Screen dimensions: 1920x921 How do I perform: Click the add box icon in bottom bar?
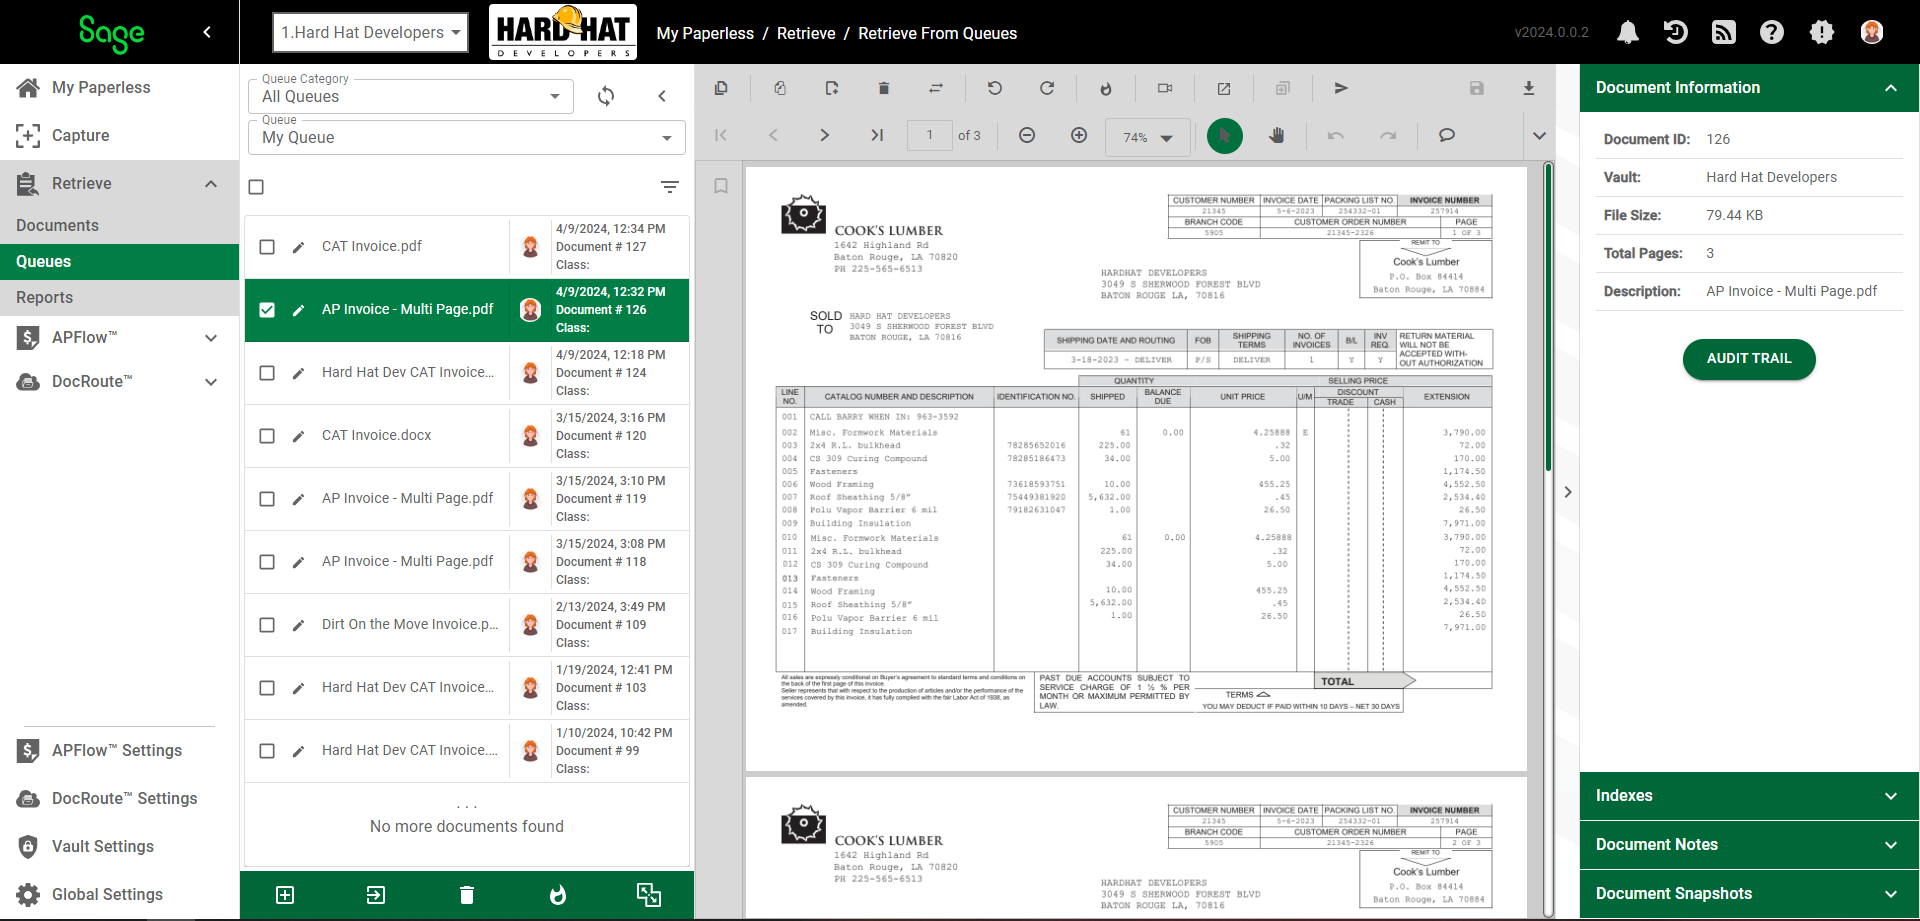tap(285, 895)
